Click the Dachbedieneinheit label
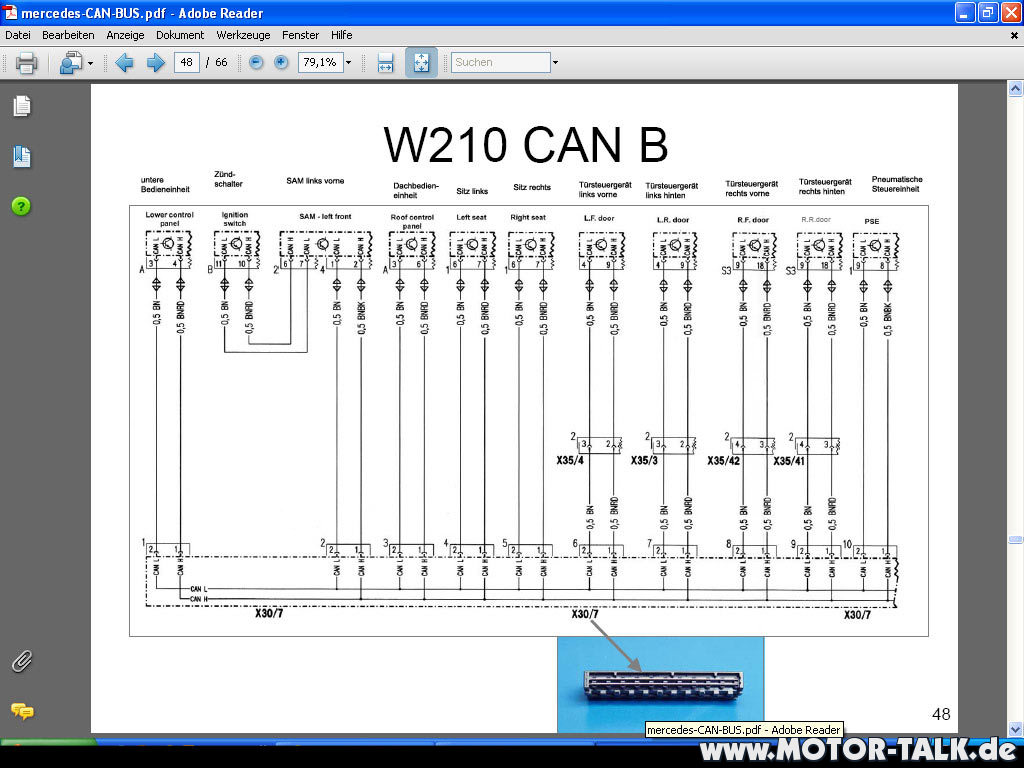The width and height of the screenshot is (1024, 768). click(x=415, y=190)
